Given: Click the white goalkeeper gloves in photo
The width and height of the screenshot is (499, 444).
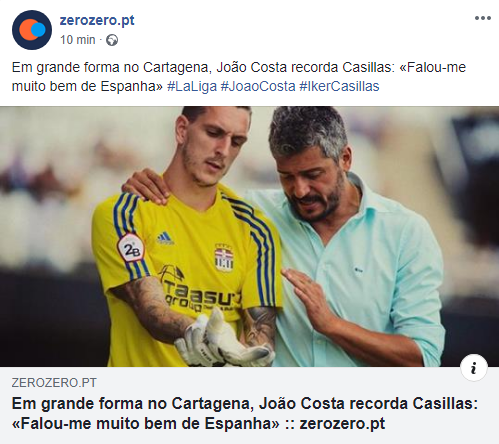Looking at the screenshot, I should 224,341.
